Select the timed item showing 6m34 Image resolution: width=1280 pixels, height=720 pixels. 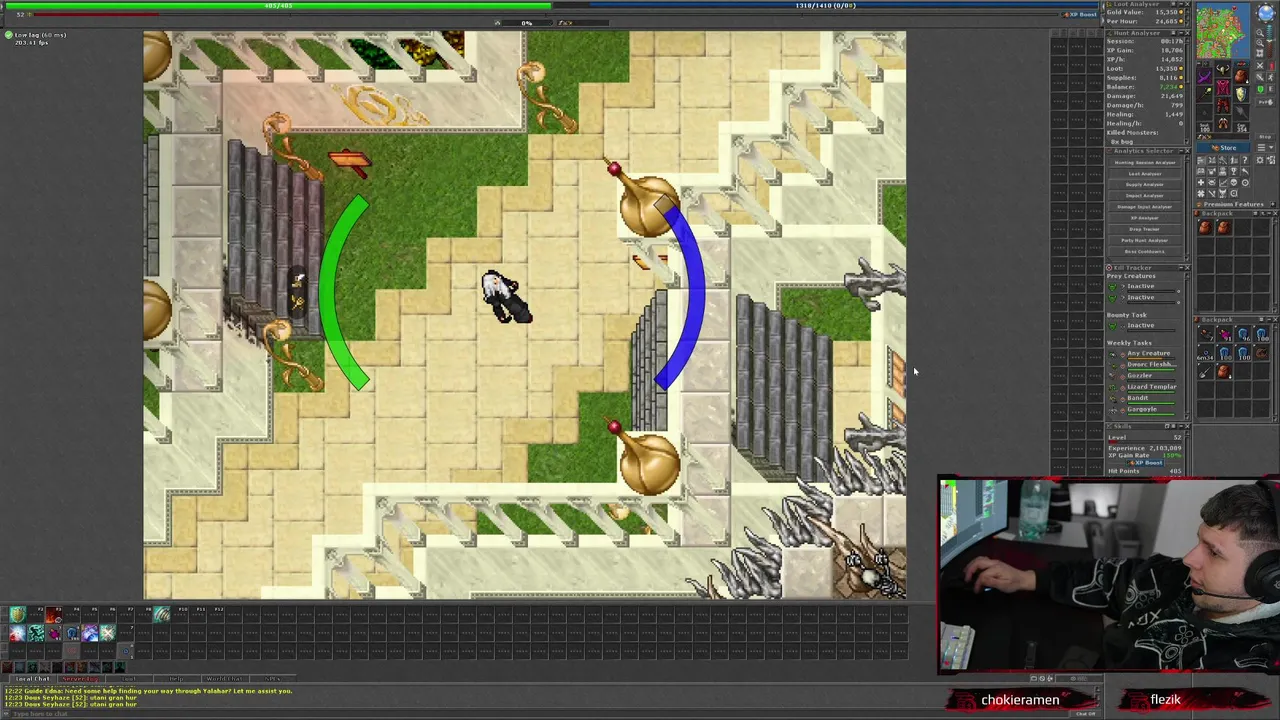click(1205, 353)
